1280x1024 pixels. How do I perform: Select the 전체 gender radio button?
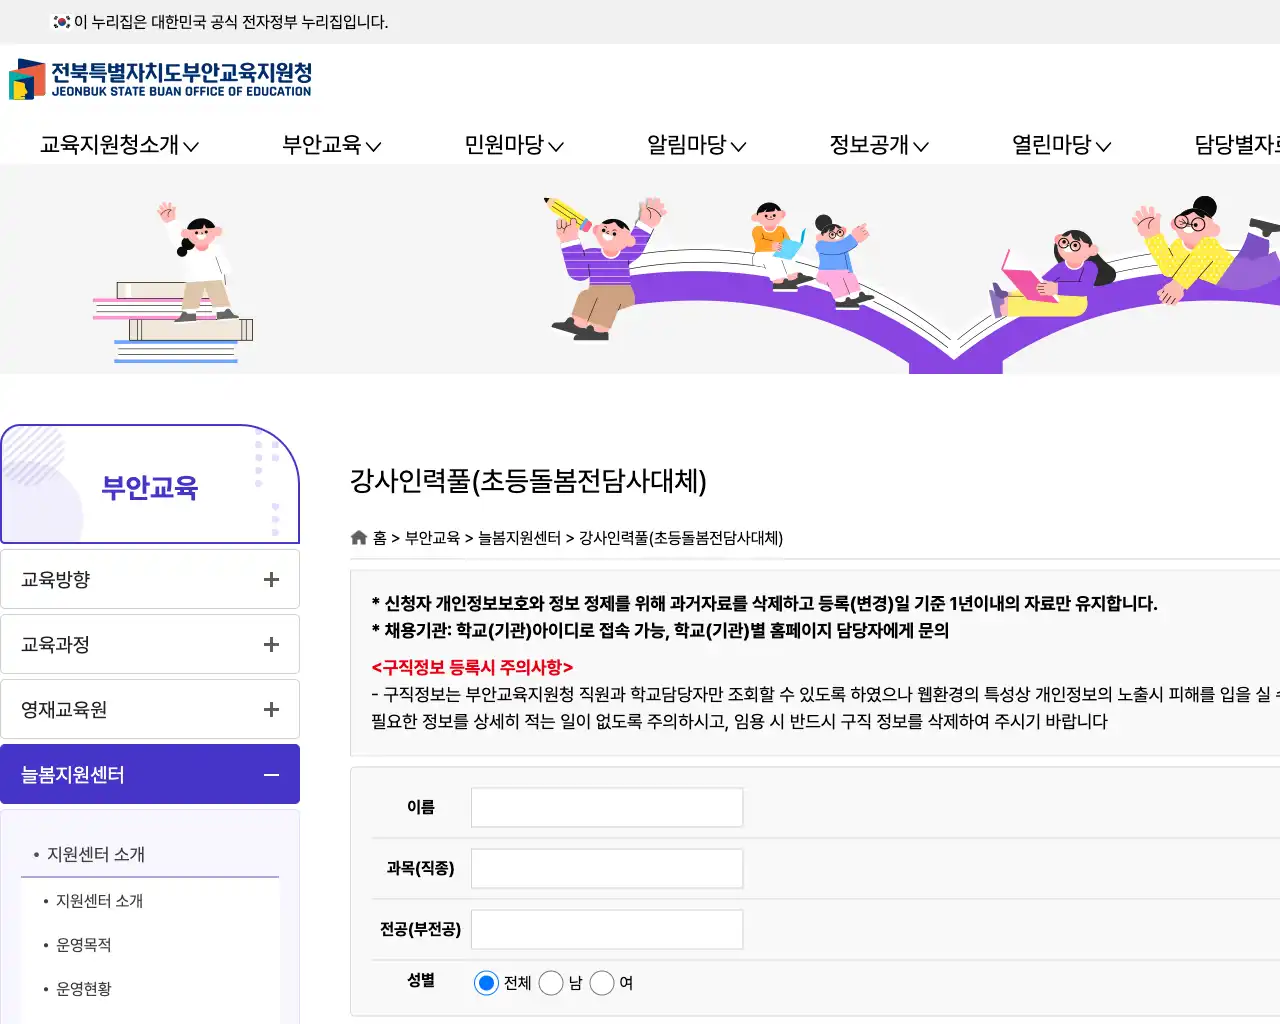coord(486,983)
